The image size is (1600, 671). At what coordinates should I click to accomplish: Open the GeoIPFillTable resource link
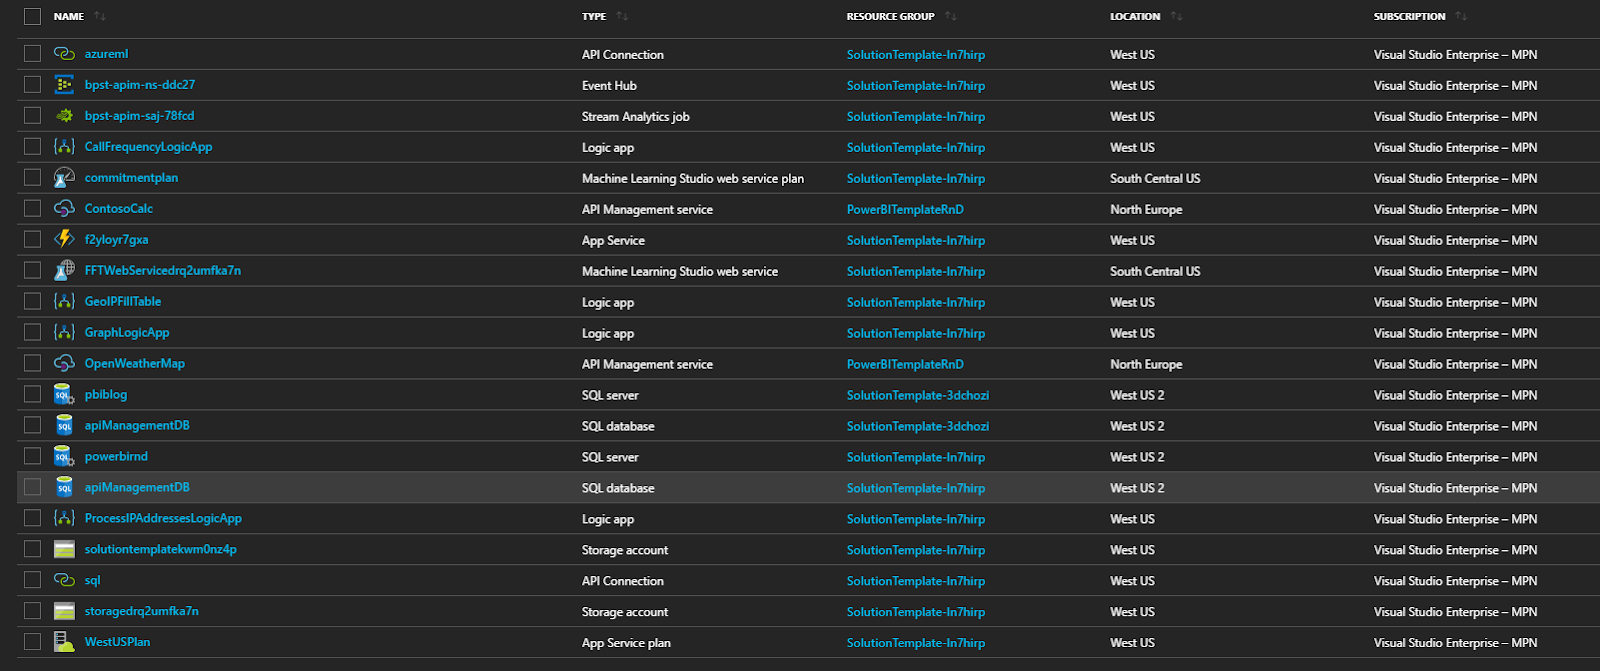[122, 301]
